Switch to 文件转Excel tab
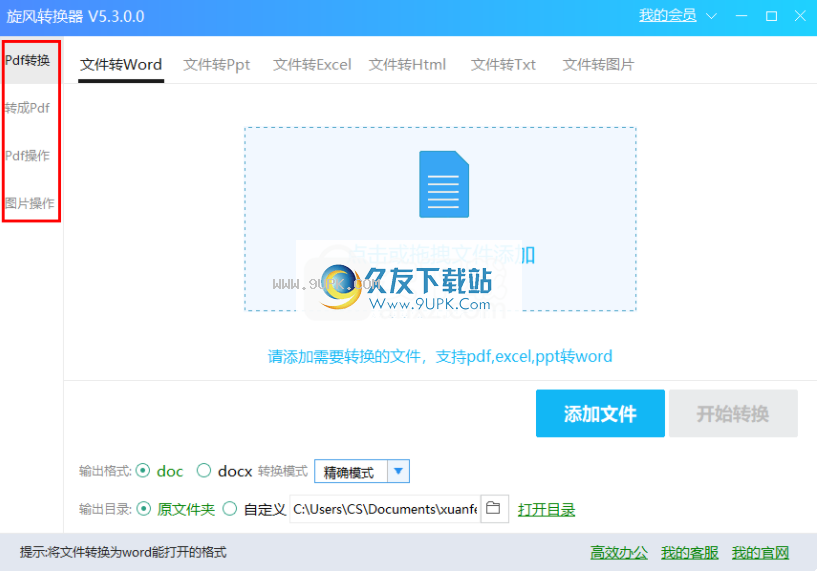 point(312,65)
